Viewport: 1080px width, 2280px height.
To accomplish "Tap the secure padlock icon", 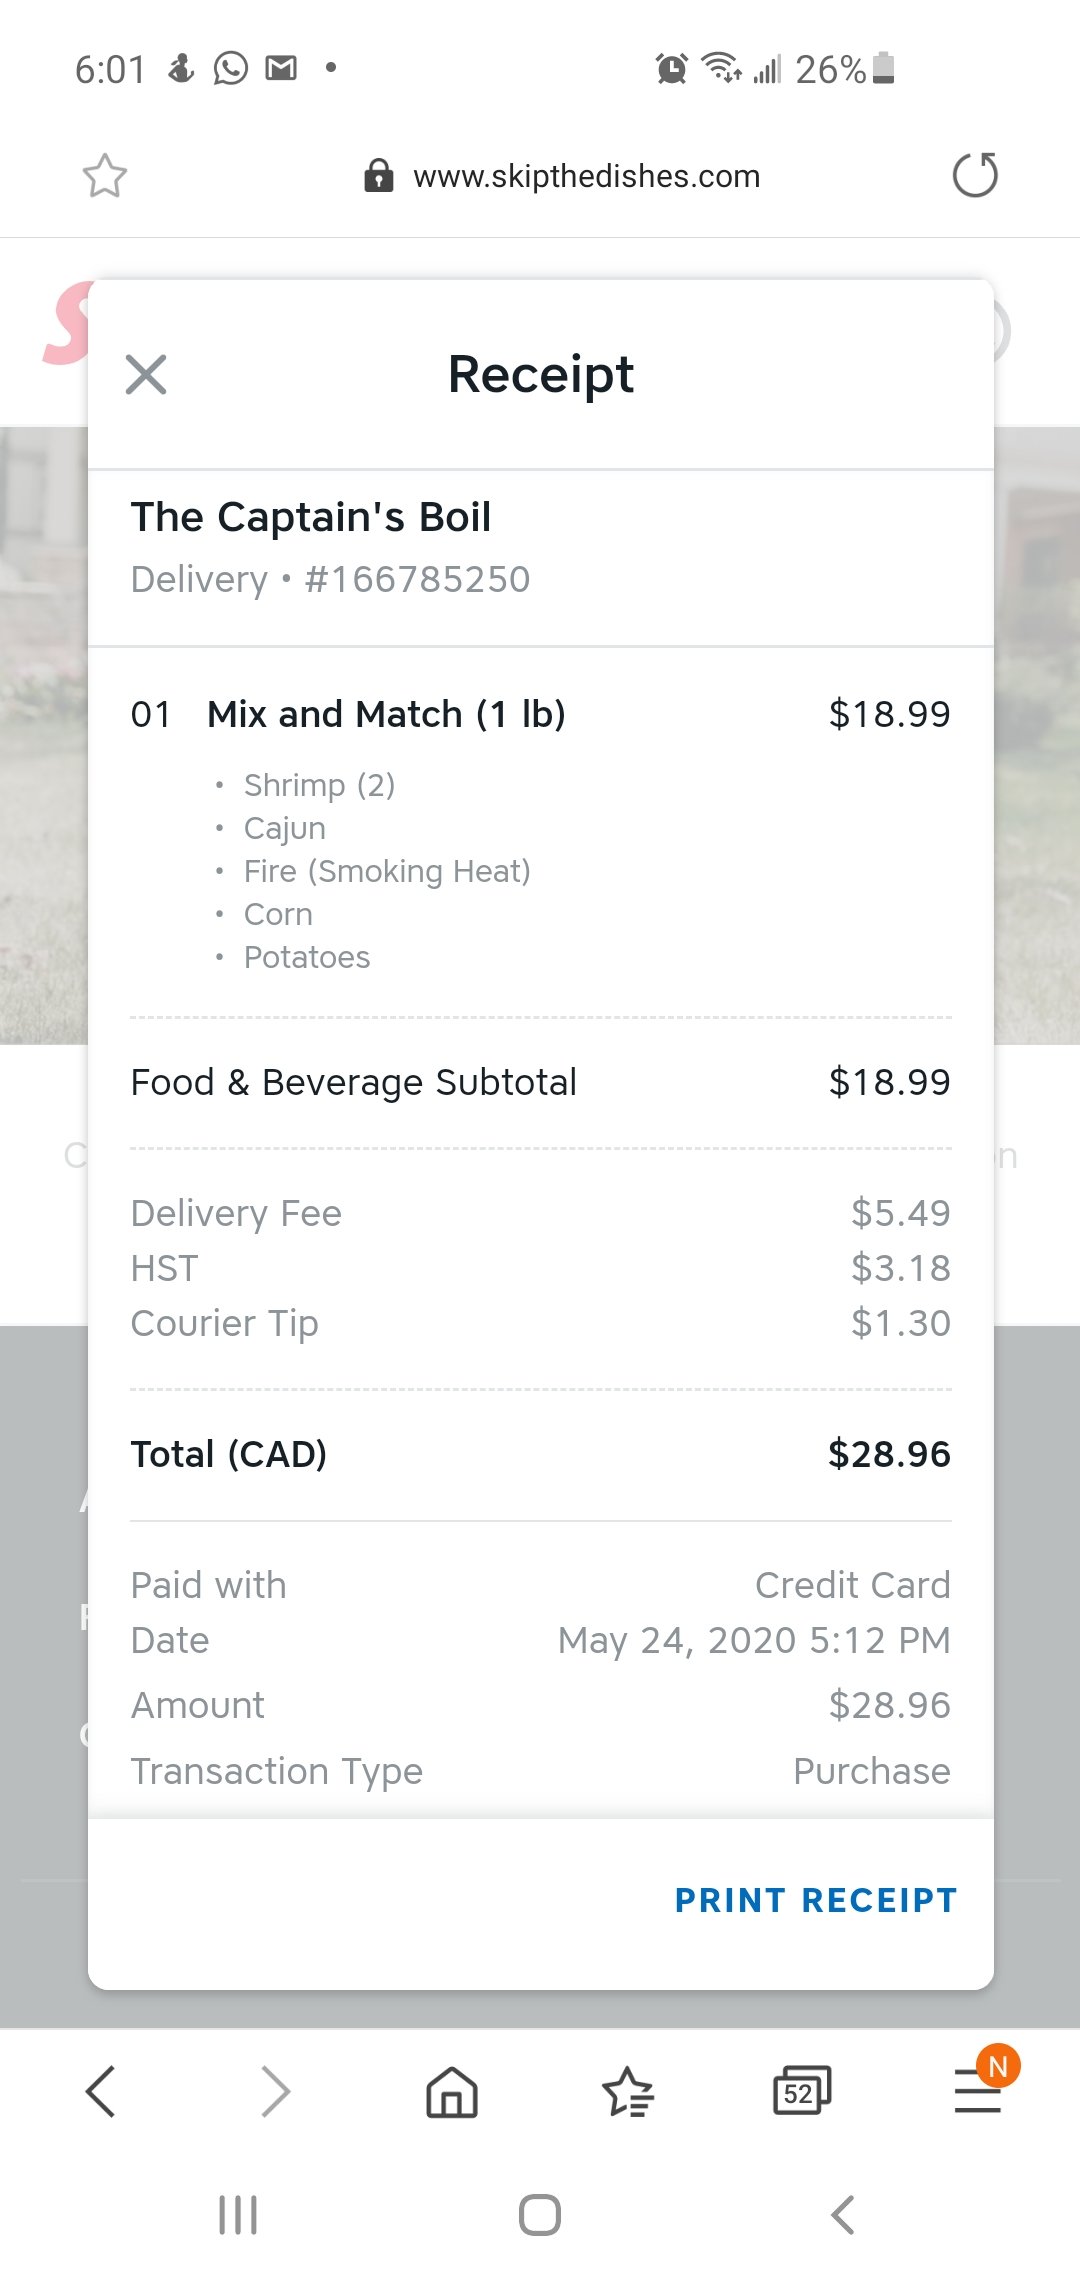I will (x=378, y=176).
